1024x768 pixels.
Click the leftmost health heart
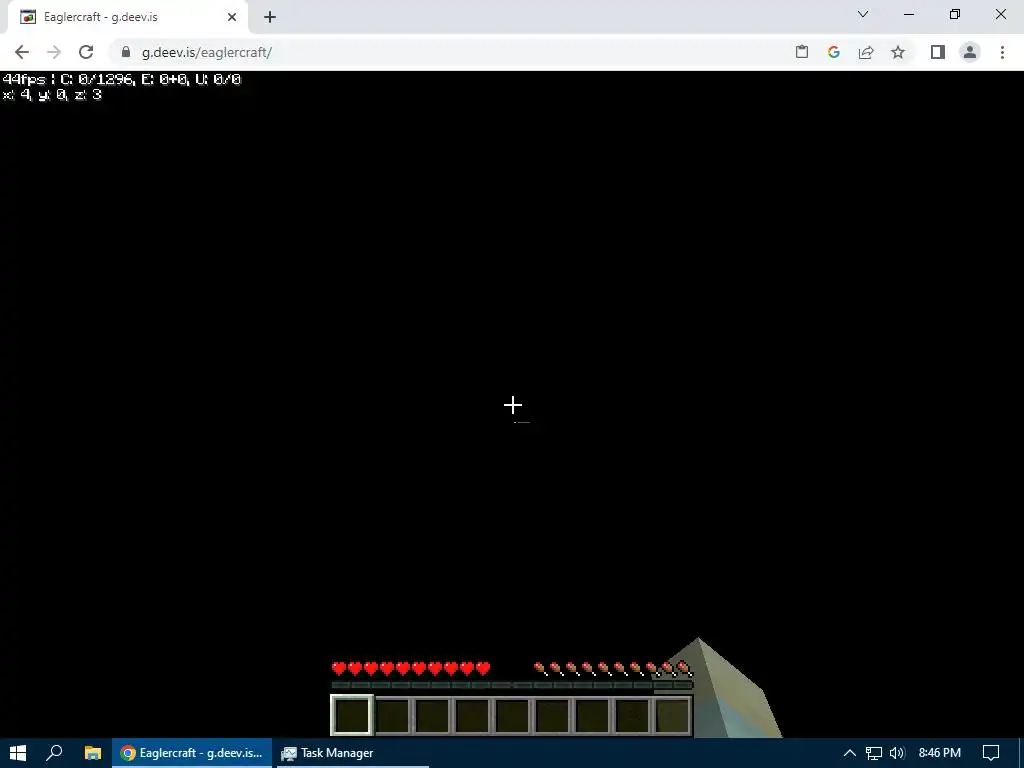pyautogui.click(x=339, y=668)
